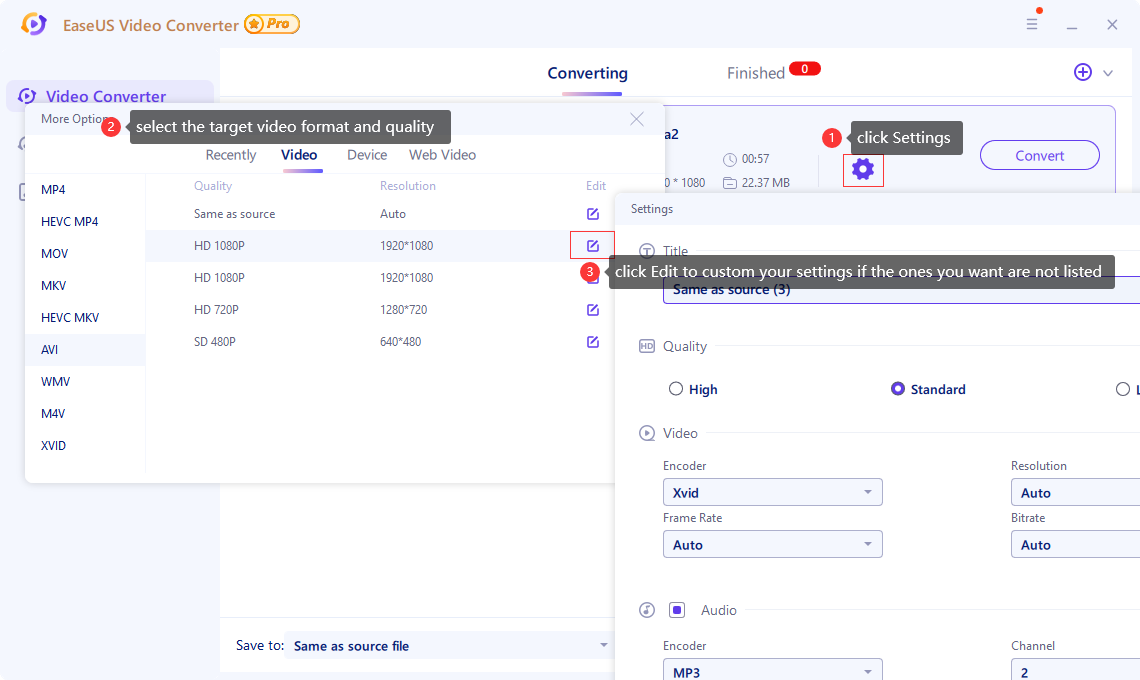Select MP4 format
Image resolution: width=1140 pixels, height=680 pixels.
tap(85, 190)
